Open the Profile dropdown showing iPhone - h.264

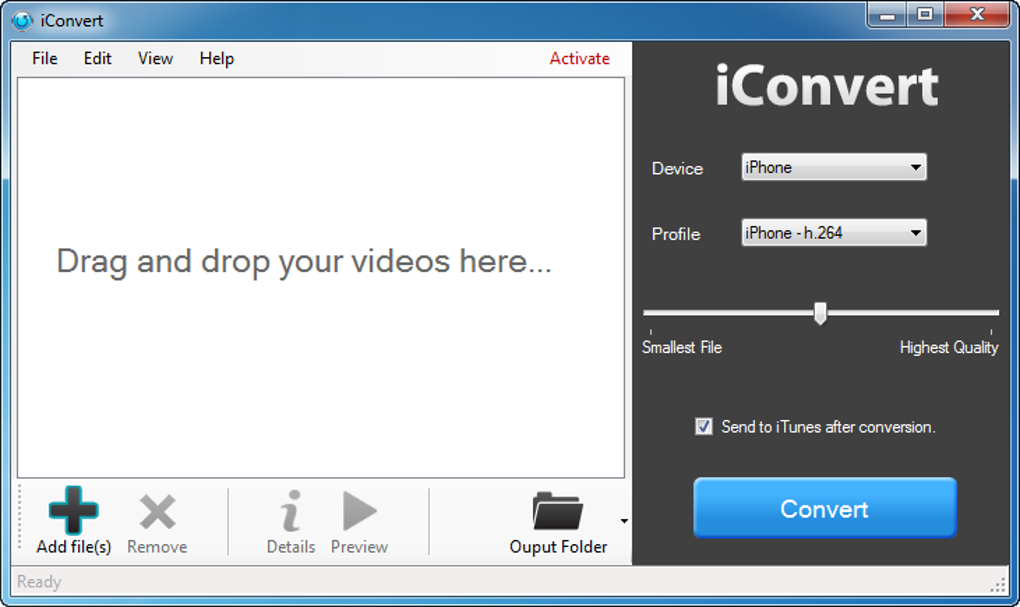pos(834,233)
